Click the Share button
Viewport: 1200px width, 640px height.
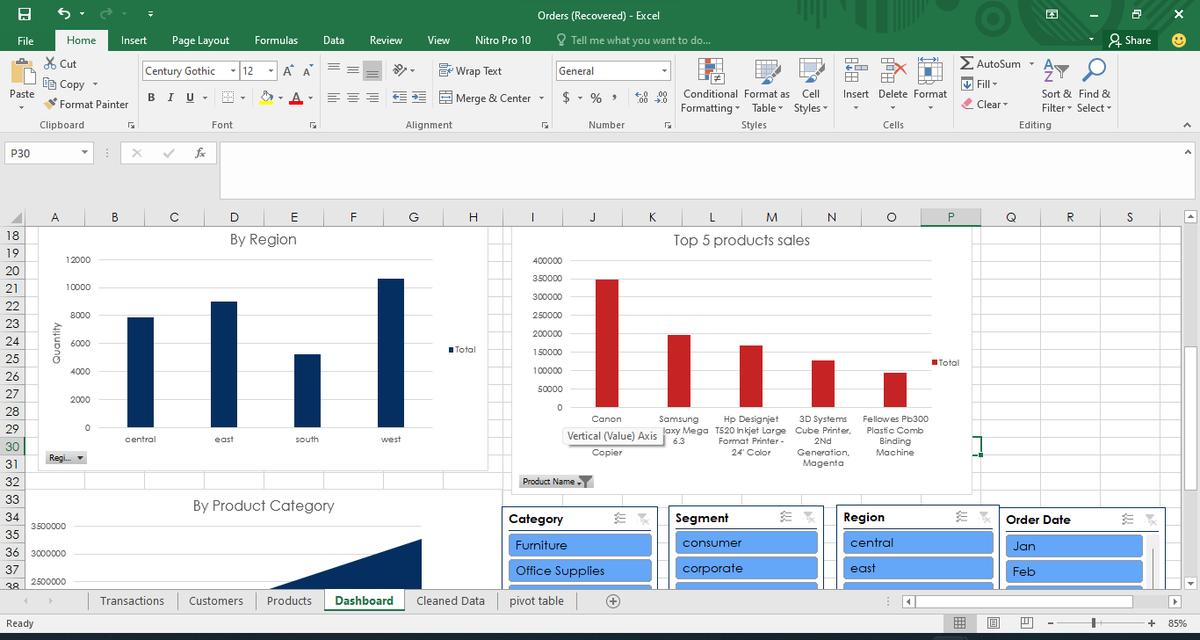pos(1130,40)
